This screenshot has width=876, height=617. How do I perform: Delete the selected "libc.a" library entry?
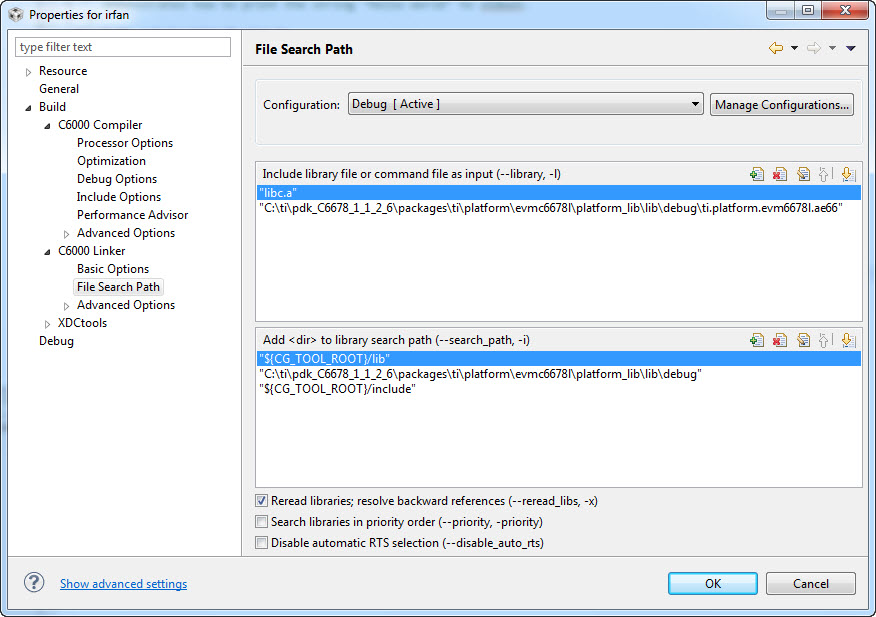780,174
